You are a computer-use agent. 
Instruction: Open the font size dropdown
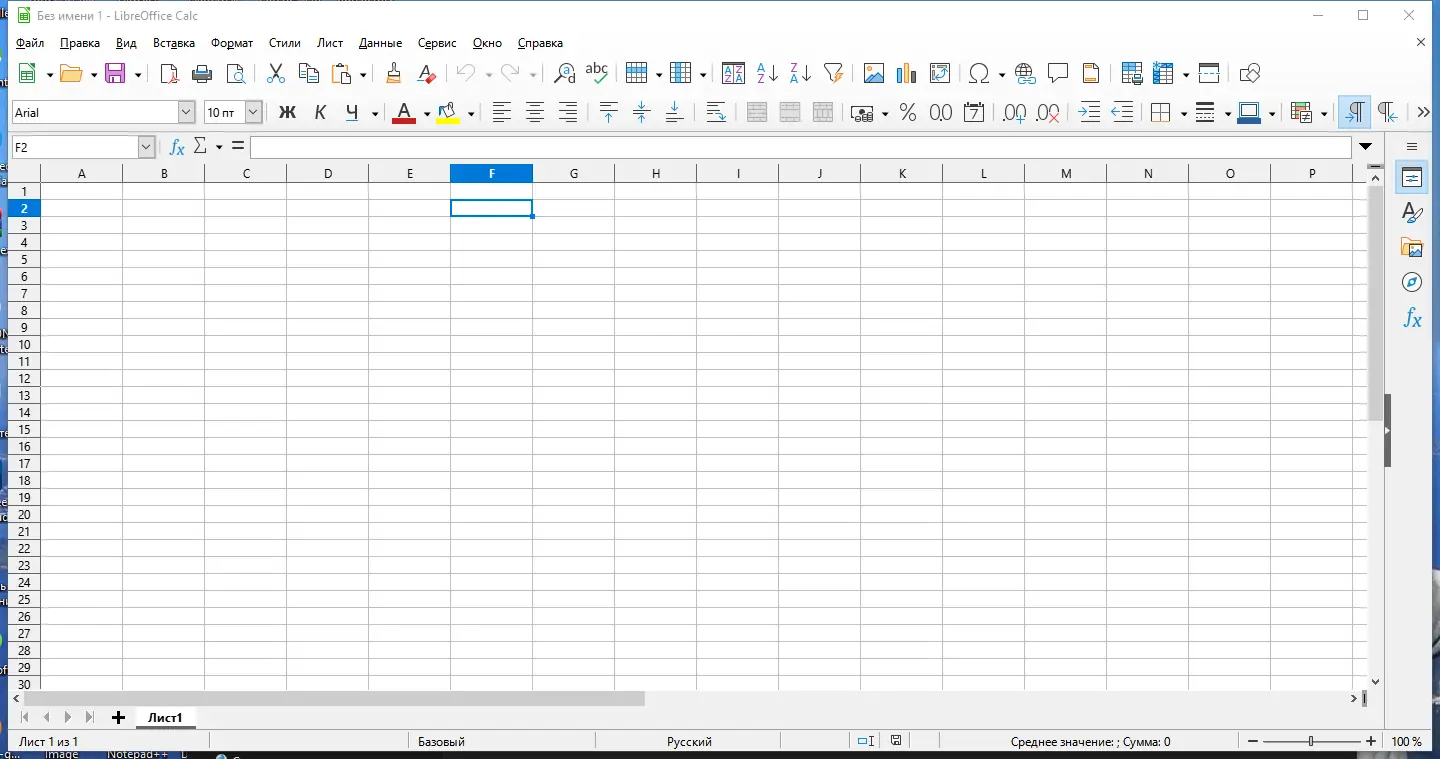(x=253, y=113)
